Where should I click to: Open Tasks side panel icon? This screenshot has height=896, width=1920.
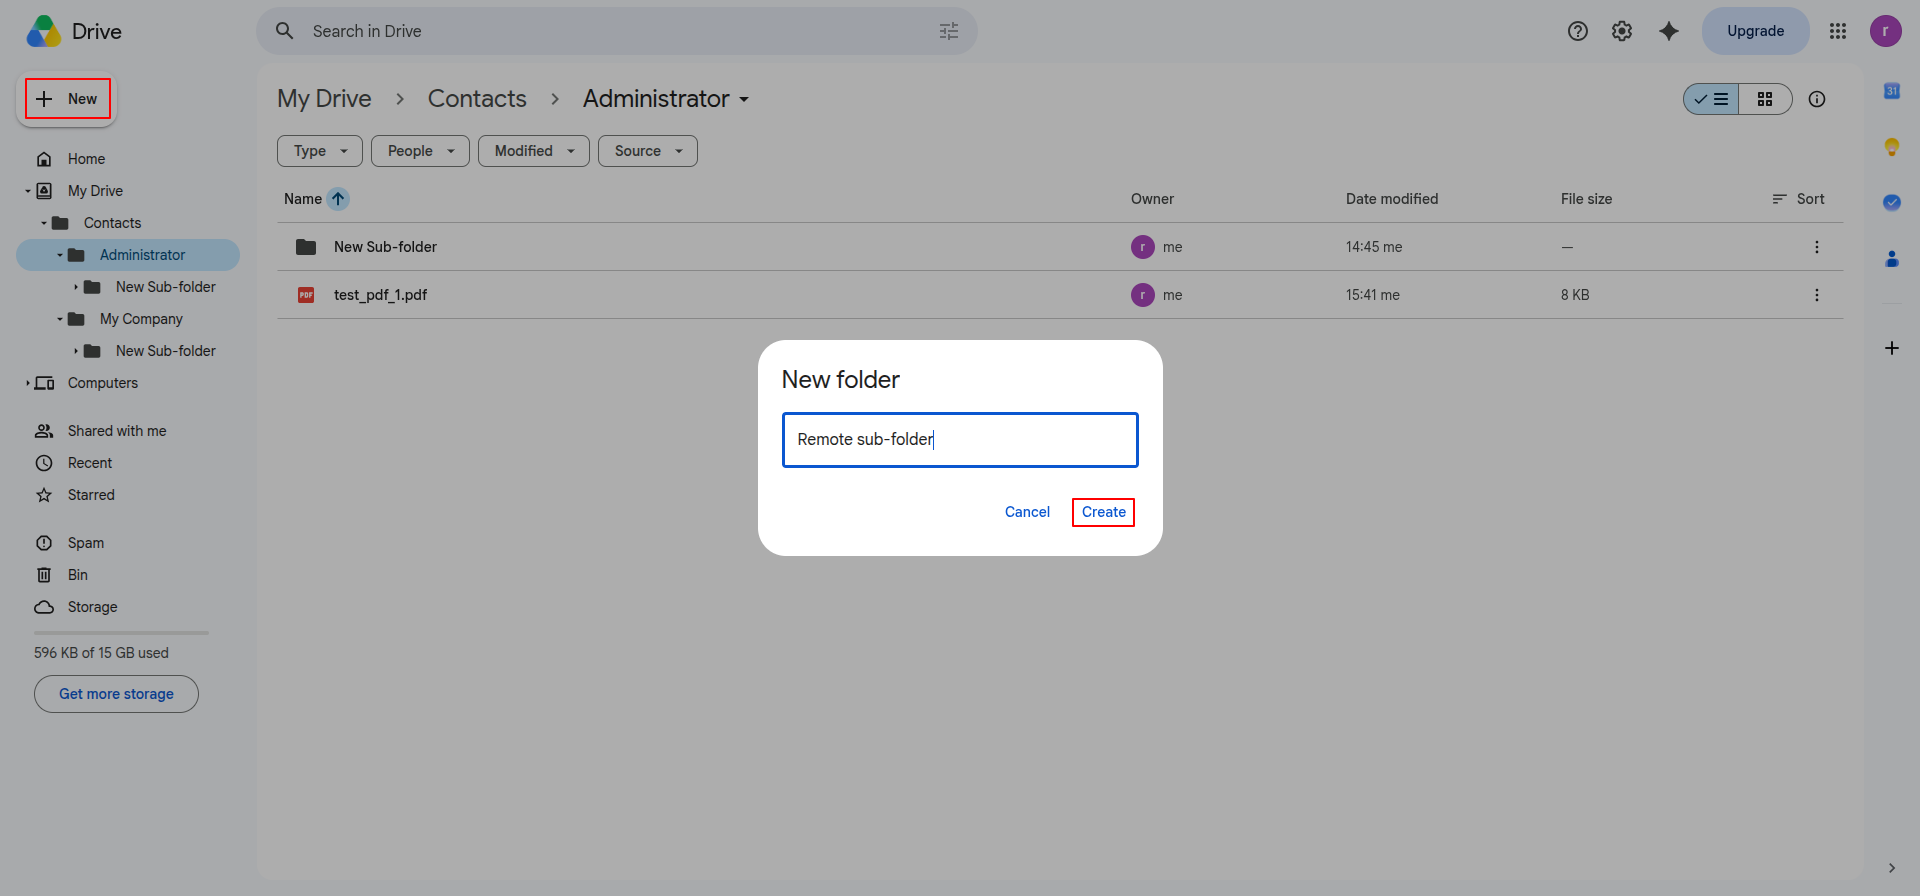[x=1892, y=202]
